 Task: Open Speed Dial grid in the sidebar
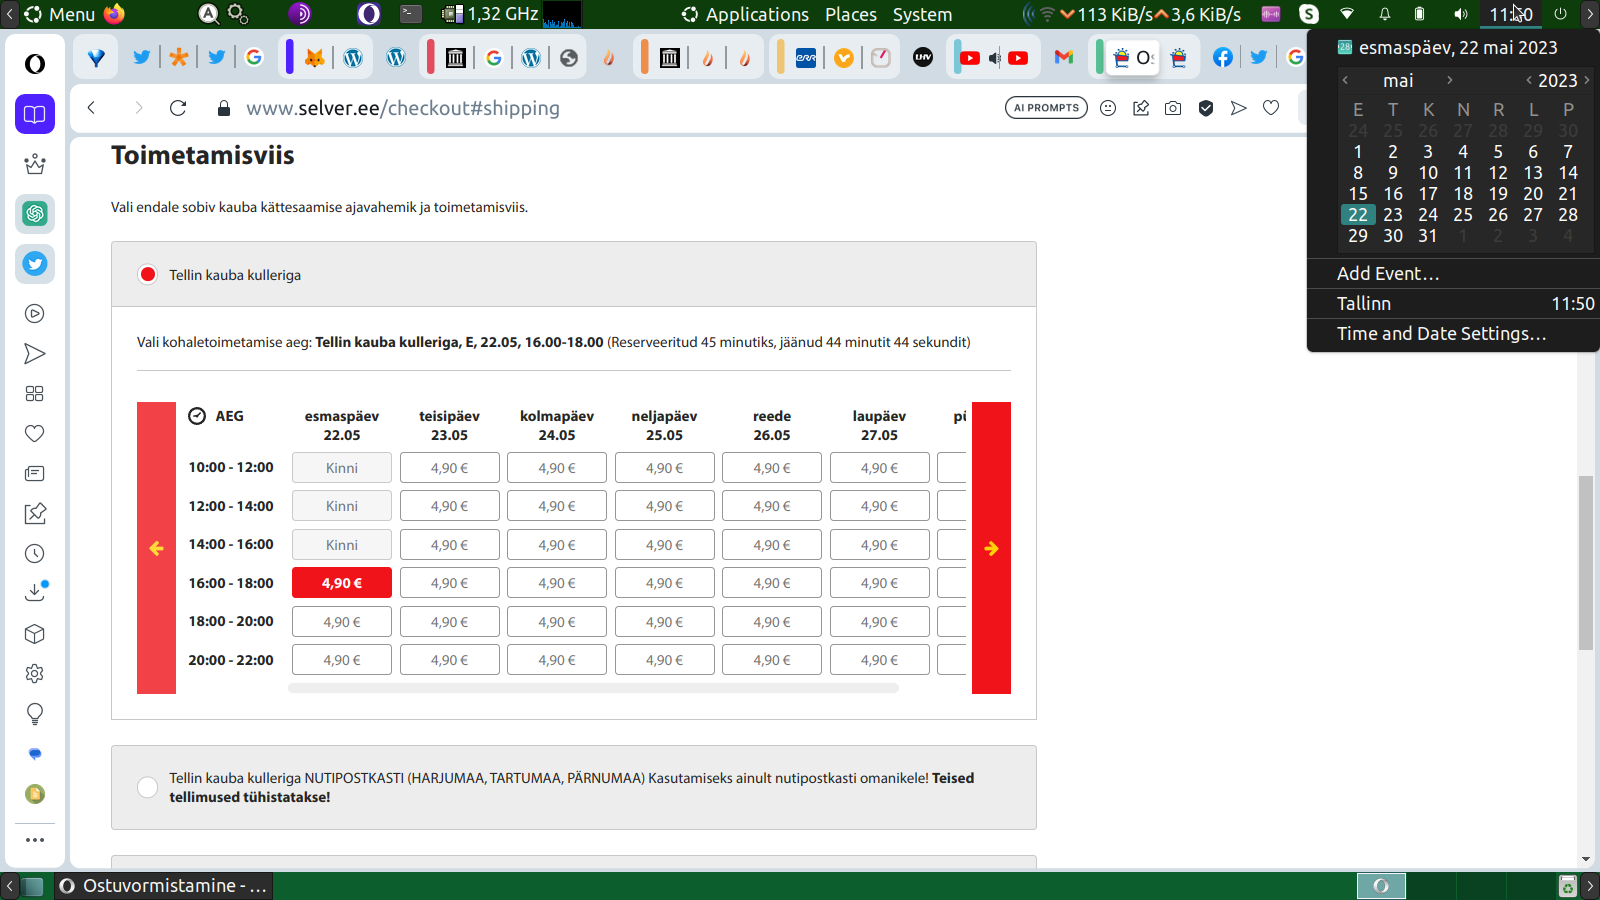[35, 394]
